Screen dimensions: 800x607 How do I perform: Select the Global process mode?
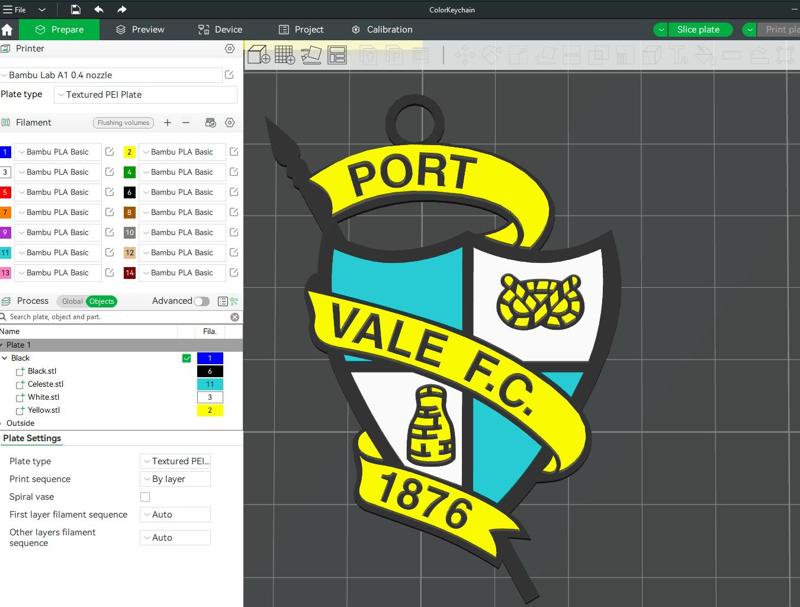pyautogui.click(x=72, y=301)
